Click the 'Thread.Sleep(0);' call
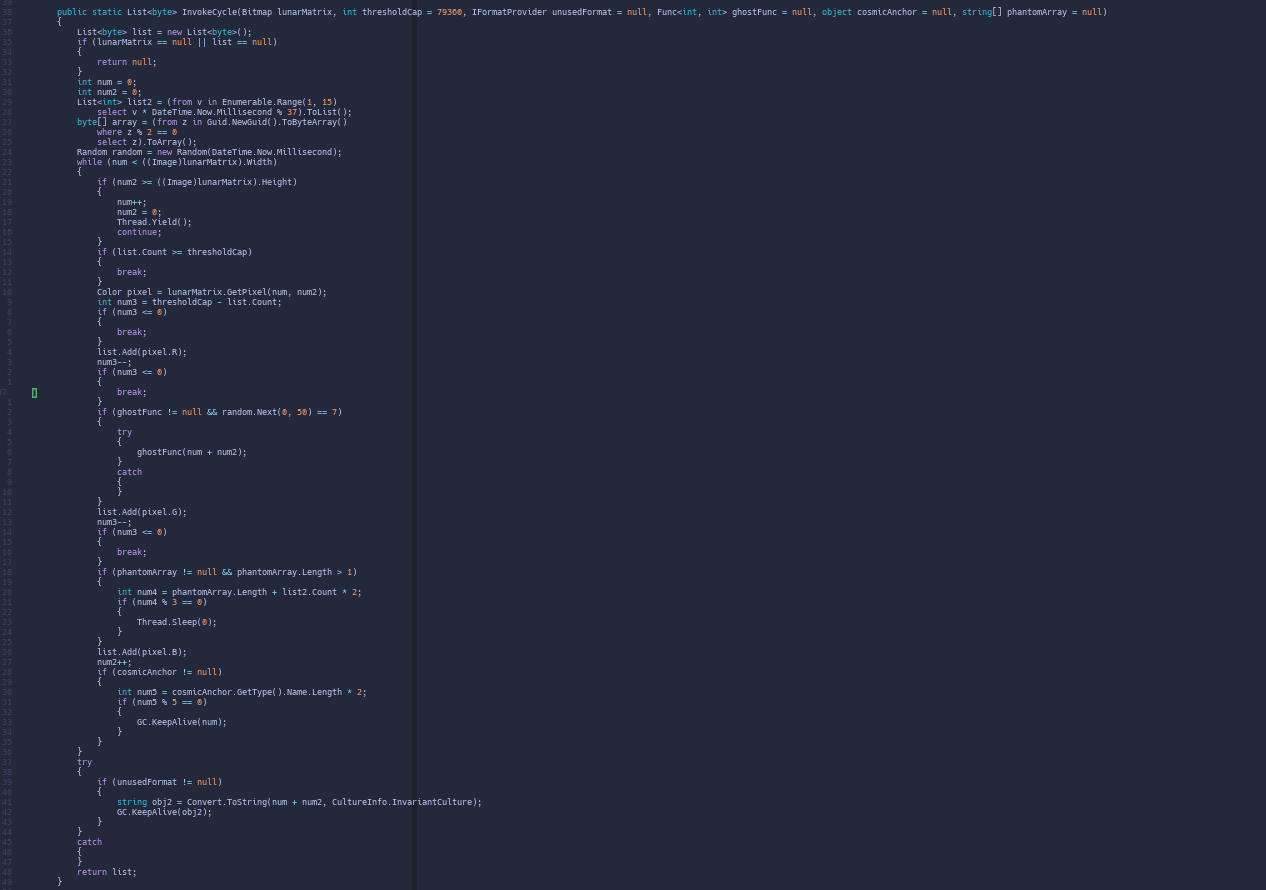Image resolution: width=1266 pixels, height=890 pixels. click(x=177, y=622)
